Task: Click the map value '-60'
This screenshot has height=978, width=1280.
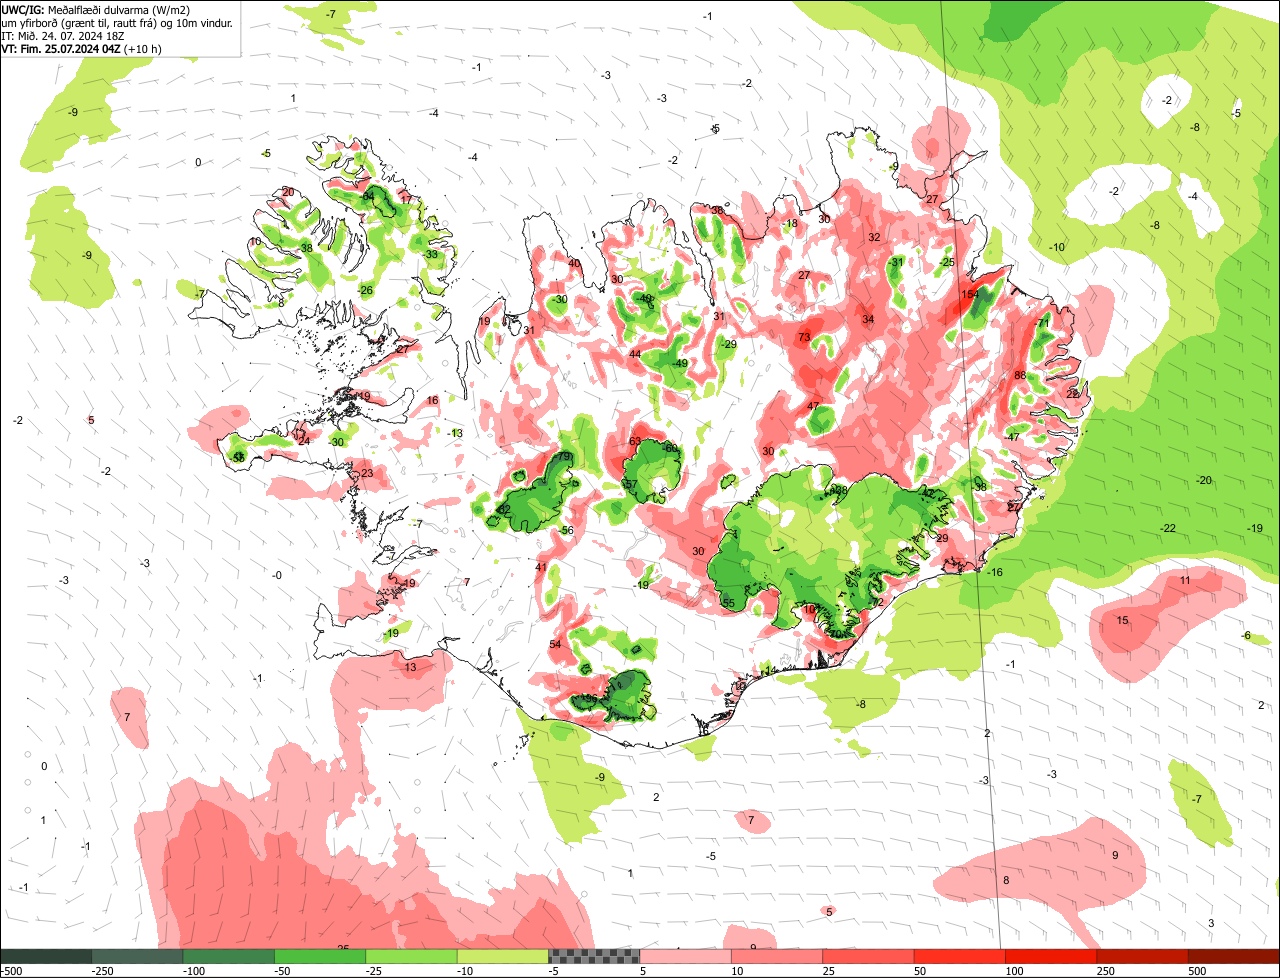Action: (x=670, y=448)
